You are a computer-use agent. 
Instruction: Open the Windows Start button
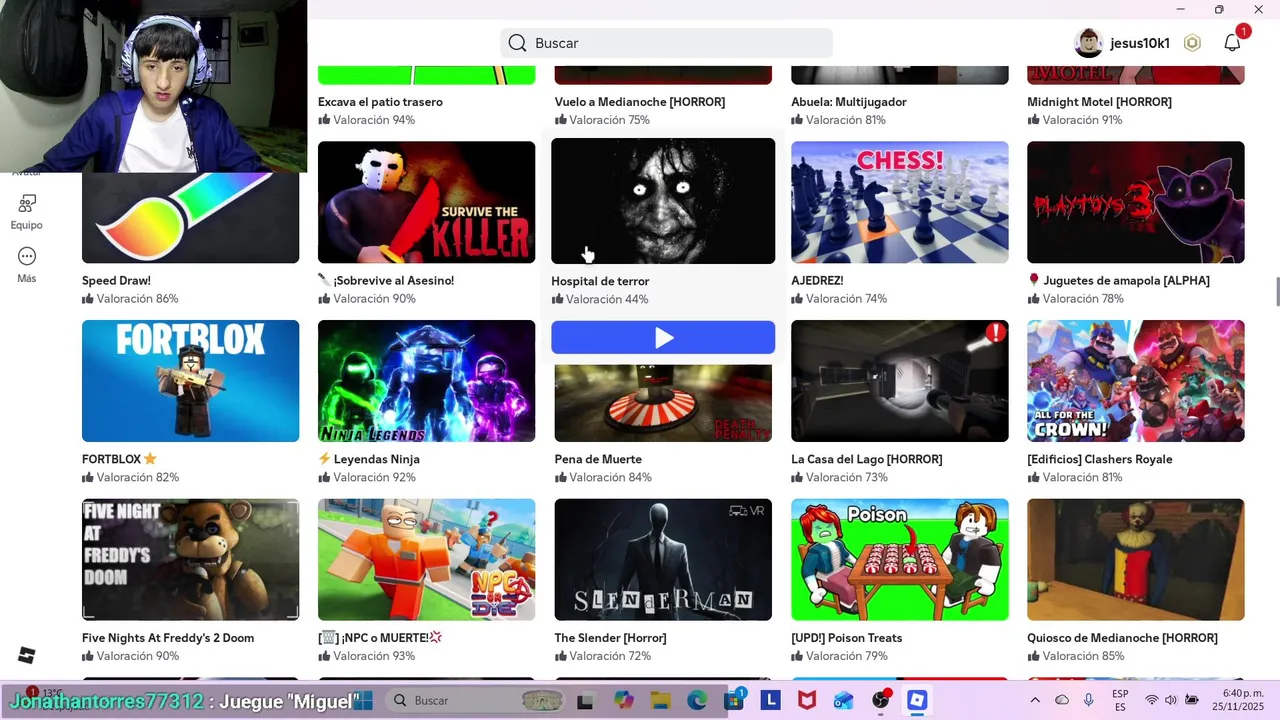[362, 700]
